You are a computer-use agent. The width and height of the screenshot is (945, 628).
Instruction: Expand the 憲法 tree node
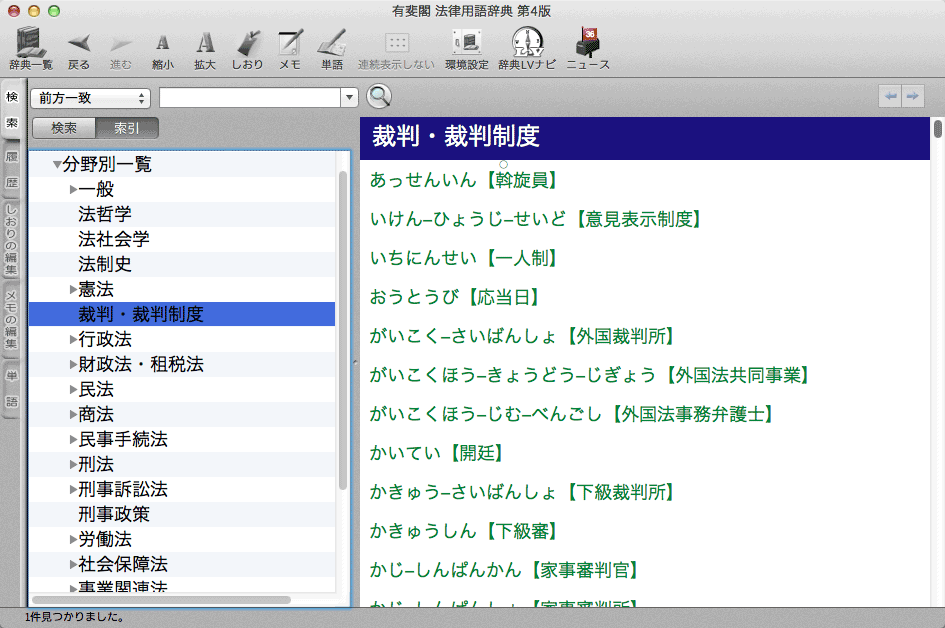[x=73, y=290]
